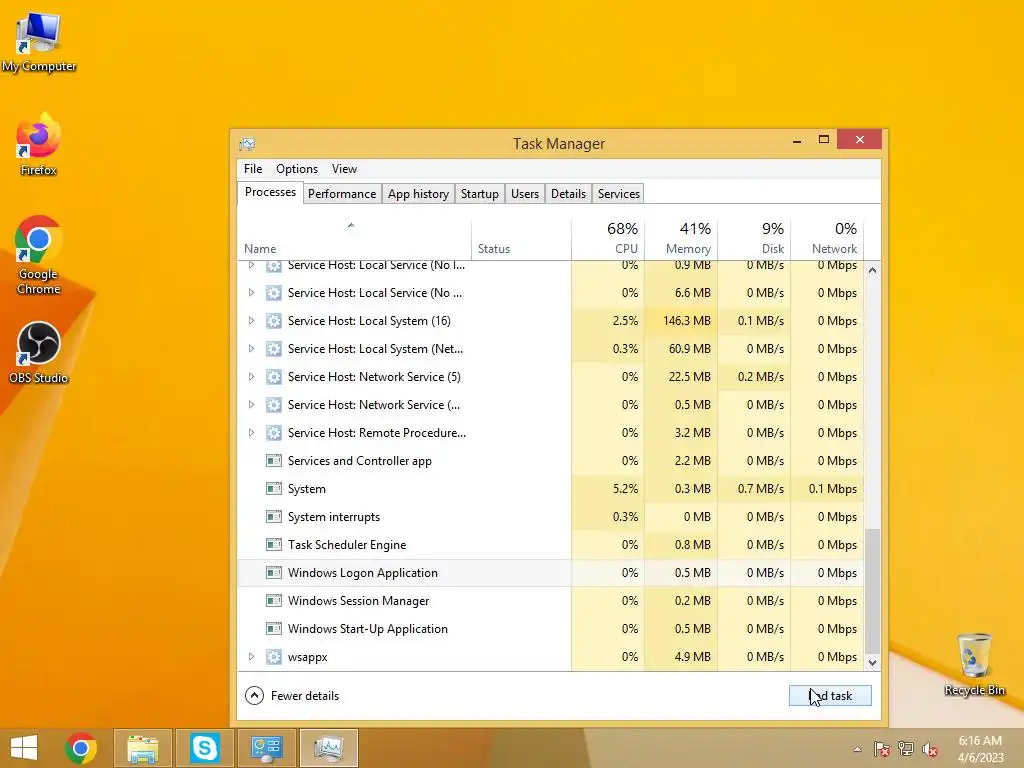Click the Windows Logon Application icon
This screenshot has height=768, width=1024.
pos(274,573)
